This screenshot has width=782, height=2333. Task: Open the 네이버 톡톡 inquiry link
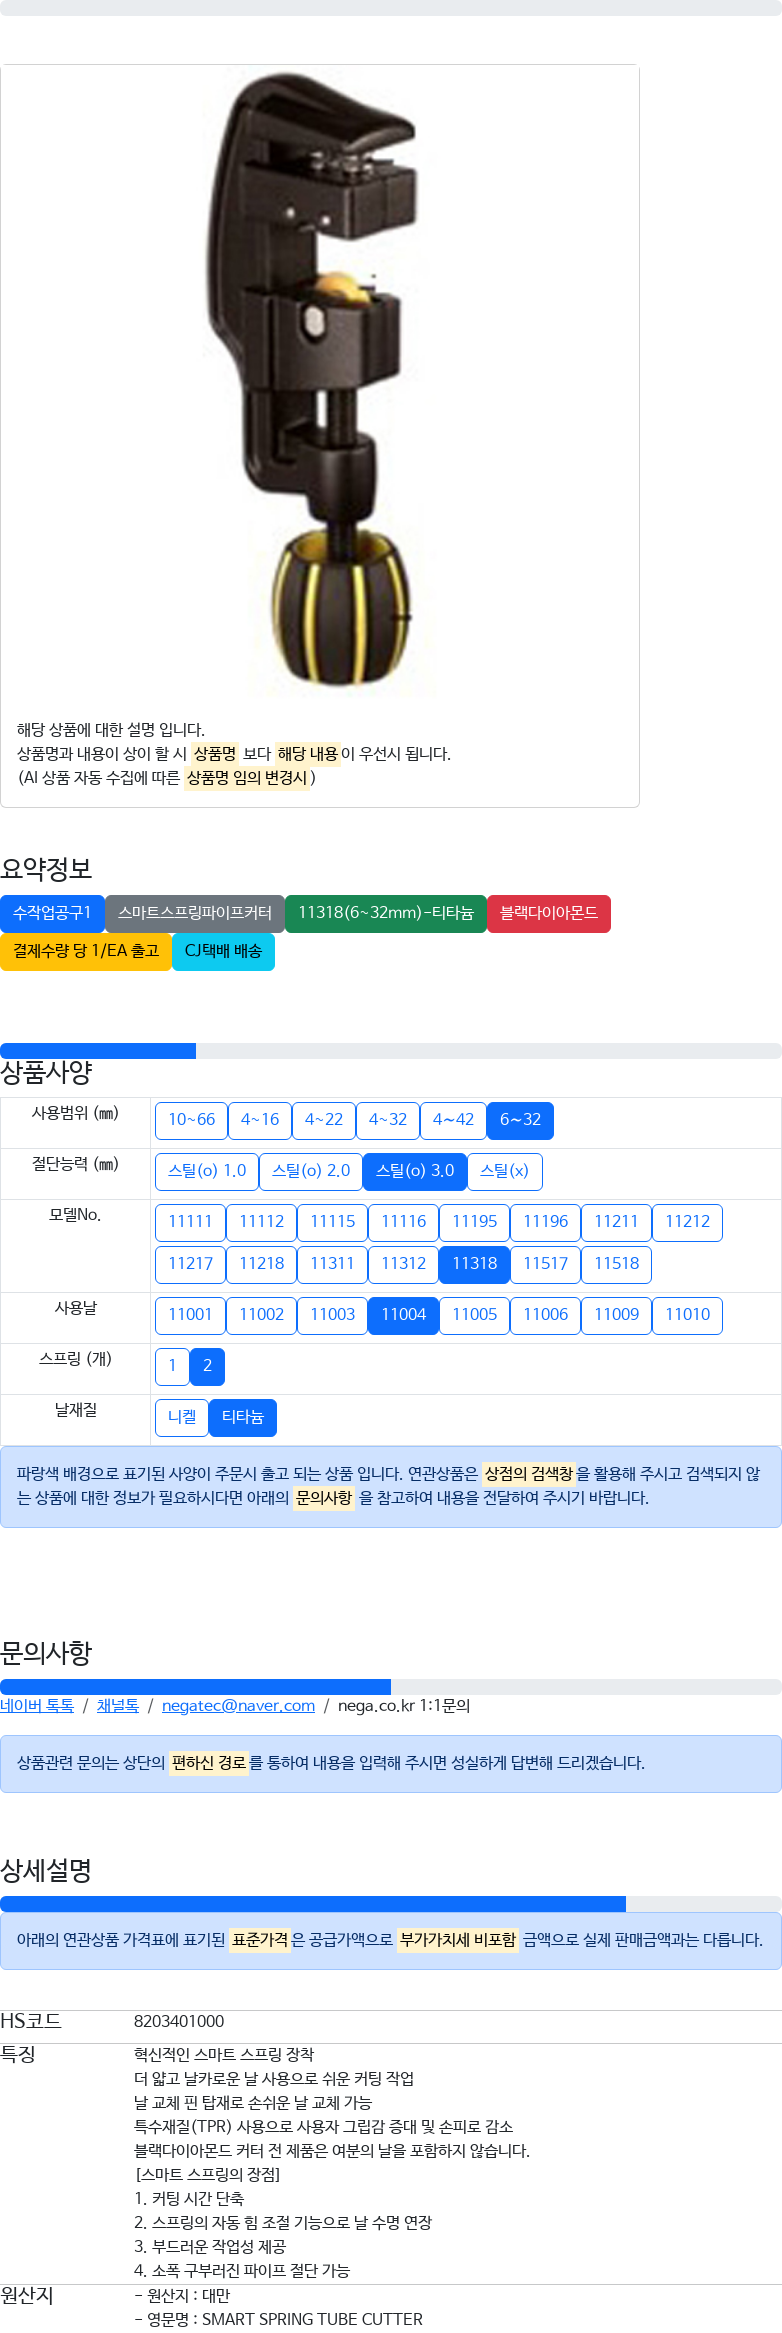37,1706
